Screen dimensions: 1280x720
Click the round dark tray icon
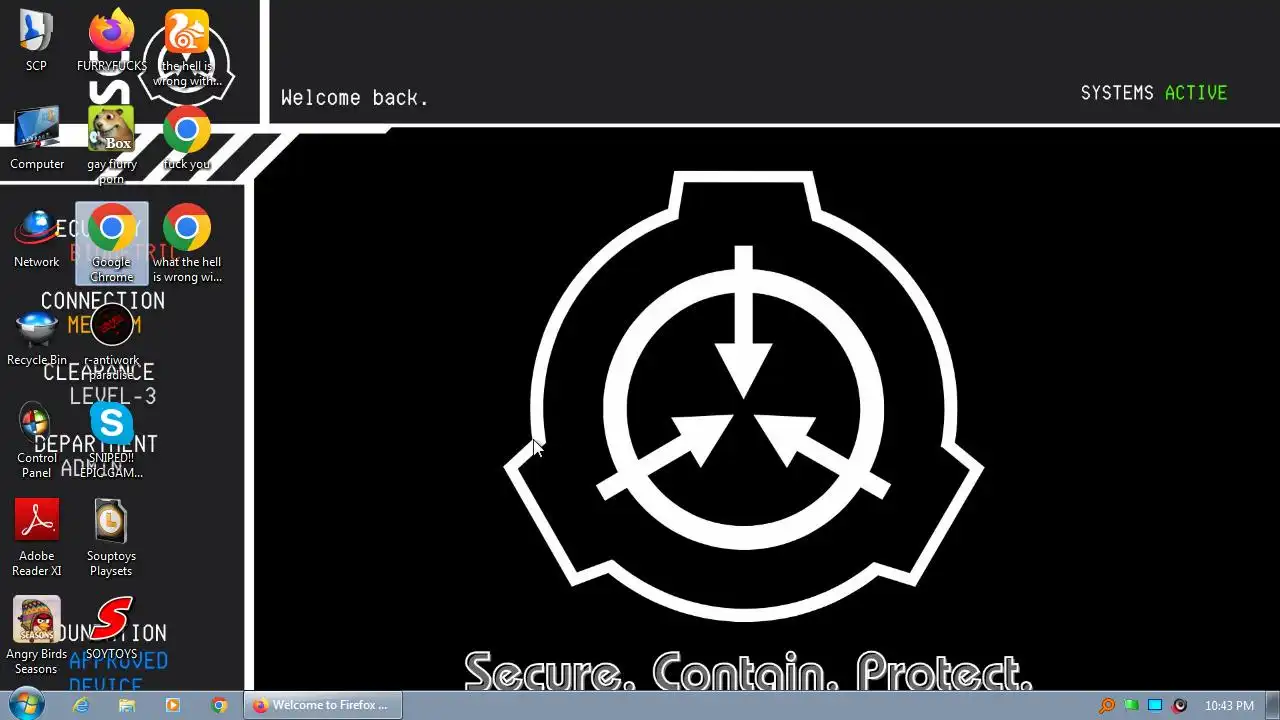(1179, 705)
